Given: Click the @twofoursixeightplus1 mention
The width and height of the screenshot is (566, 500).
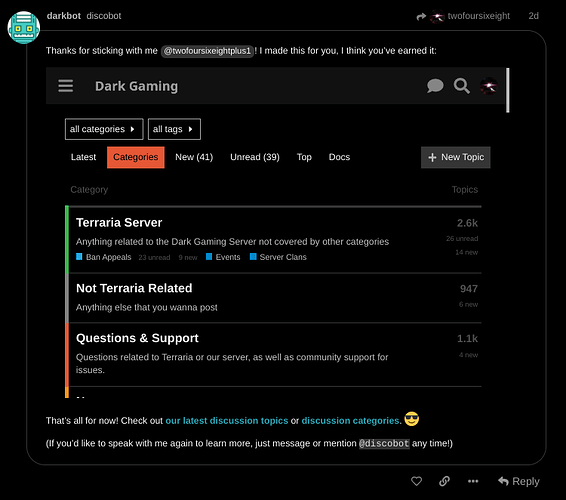Looking at the screenshot, I should pyautogui.click(x=207, y=51).
